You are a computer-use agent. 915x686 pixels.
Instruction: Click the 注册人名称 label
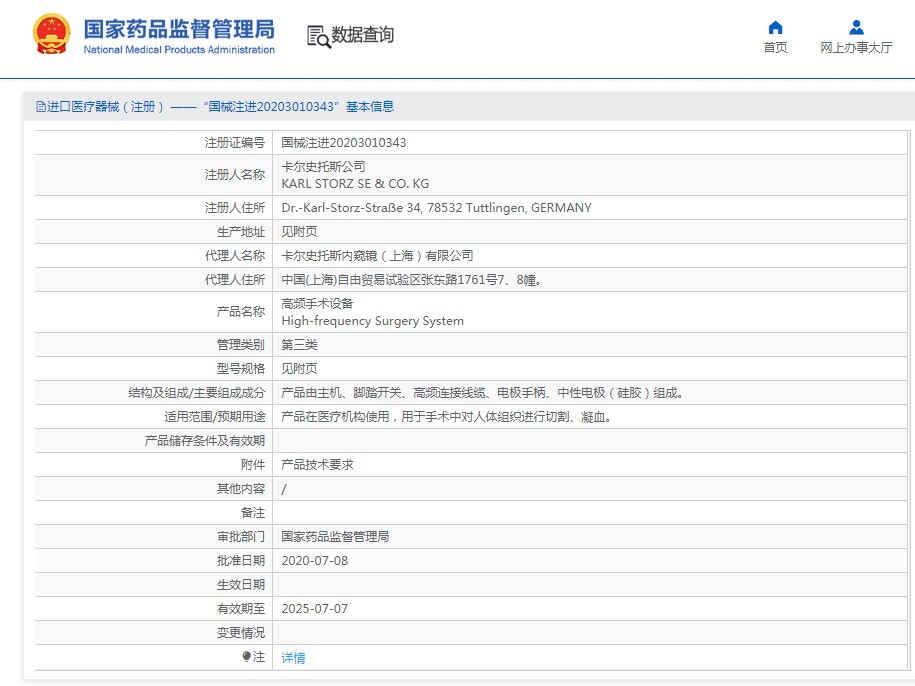pyautogui.click(x=235, y=175)
